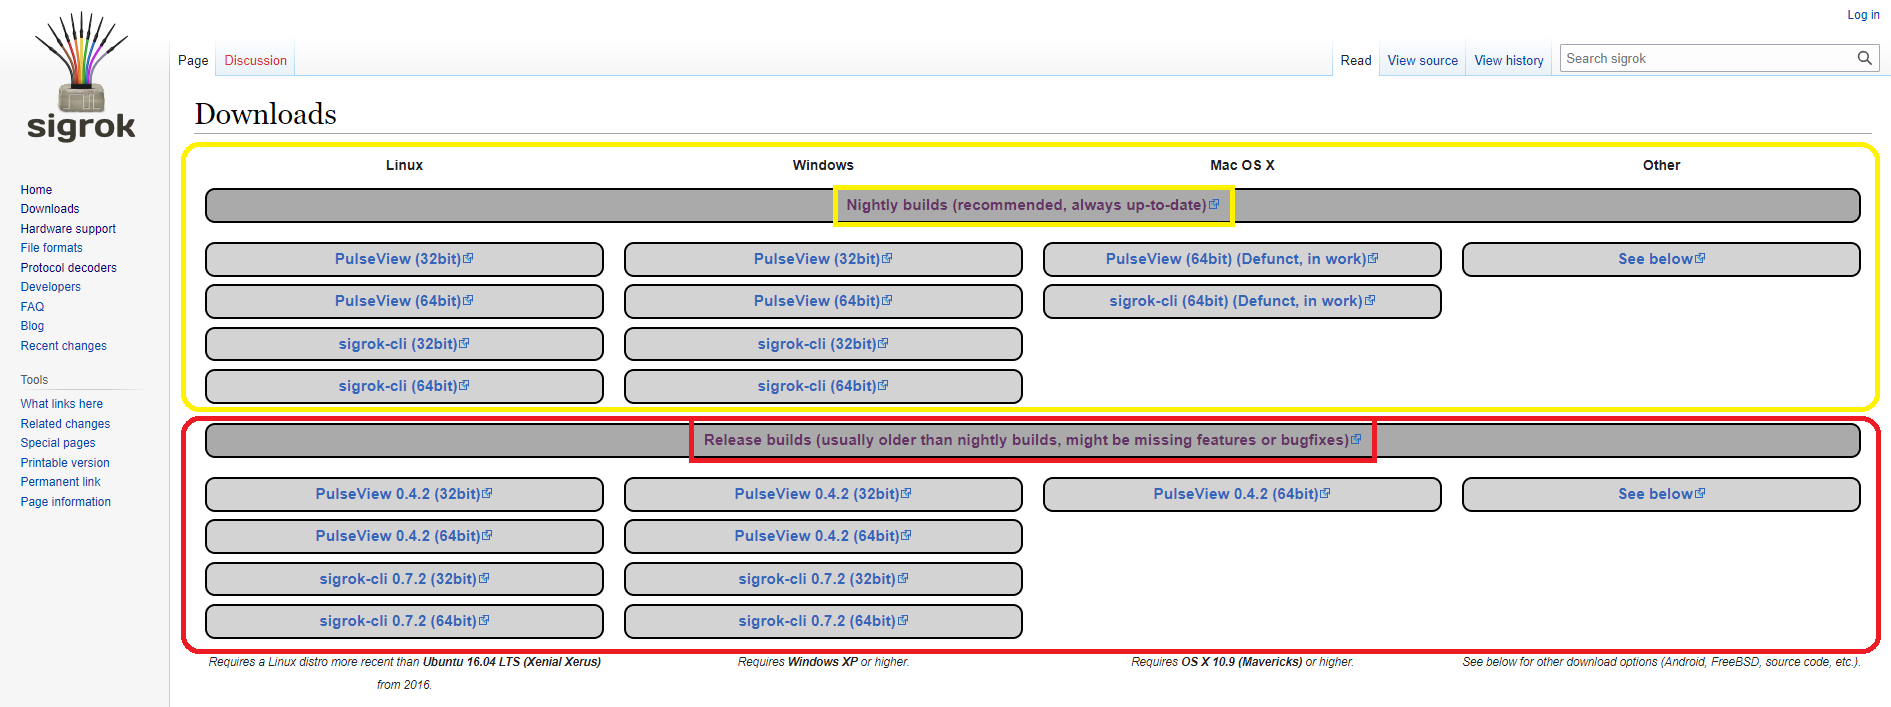Viewport: 1891px width, 707px height.
Task: Download Windows sigrok-cli 0.7.2 (32bit)
Action: click(x=823, y=579)
